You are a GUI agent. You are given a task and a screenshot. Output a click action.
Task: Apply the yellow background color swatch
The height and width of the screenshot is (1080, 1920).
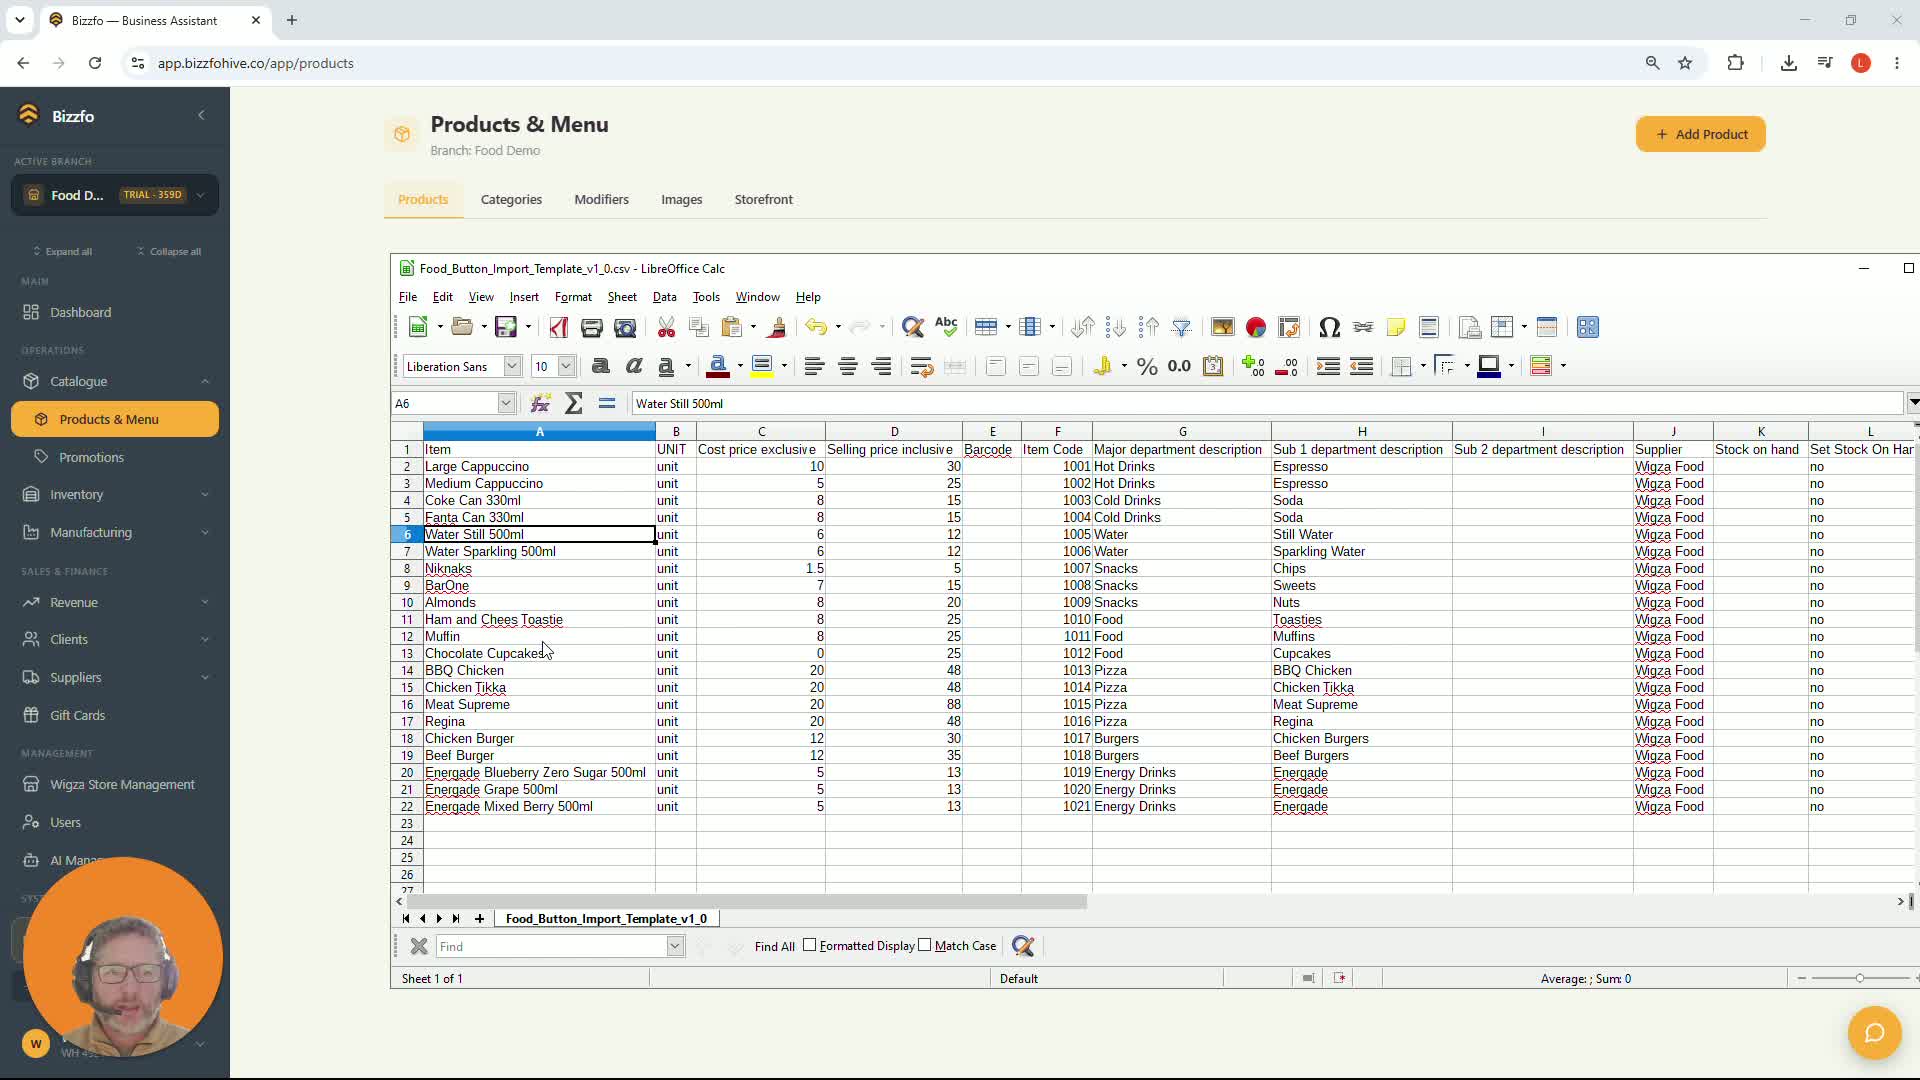coord(762,366)
